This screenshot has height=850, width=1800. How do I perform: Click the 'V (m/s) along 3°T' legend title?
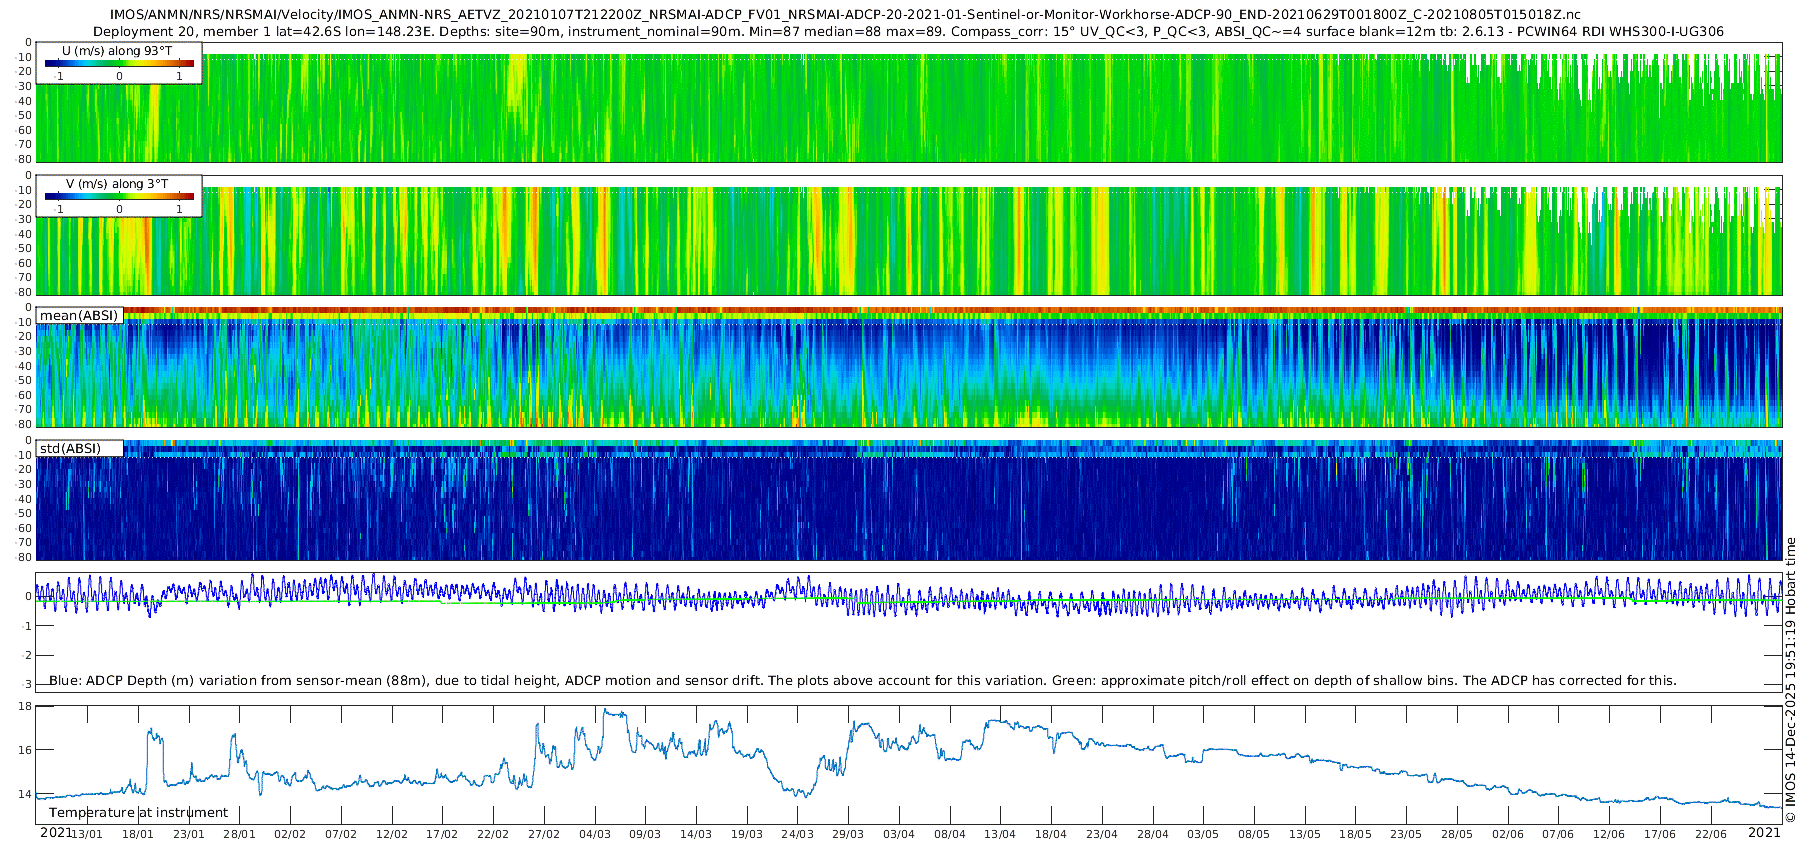117,184
